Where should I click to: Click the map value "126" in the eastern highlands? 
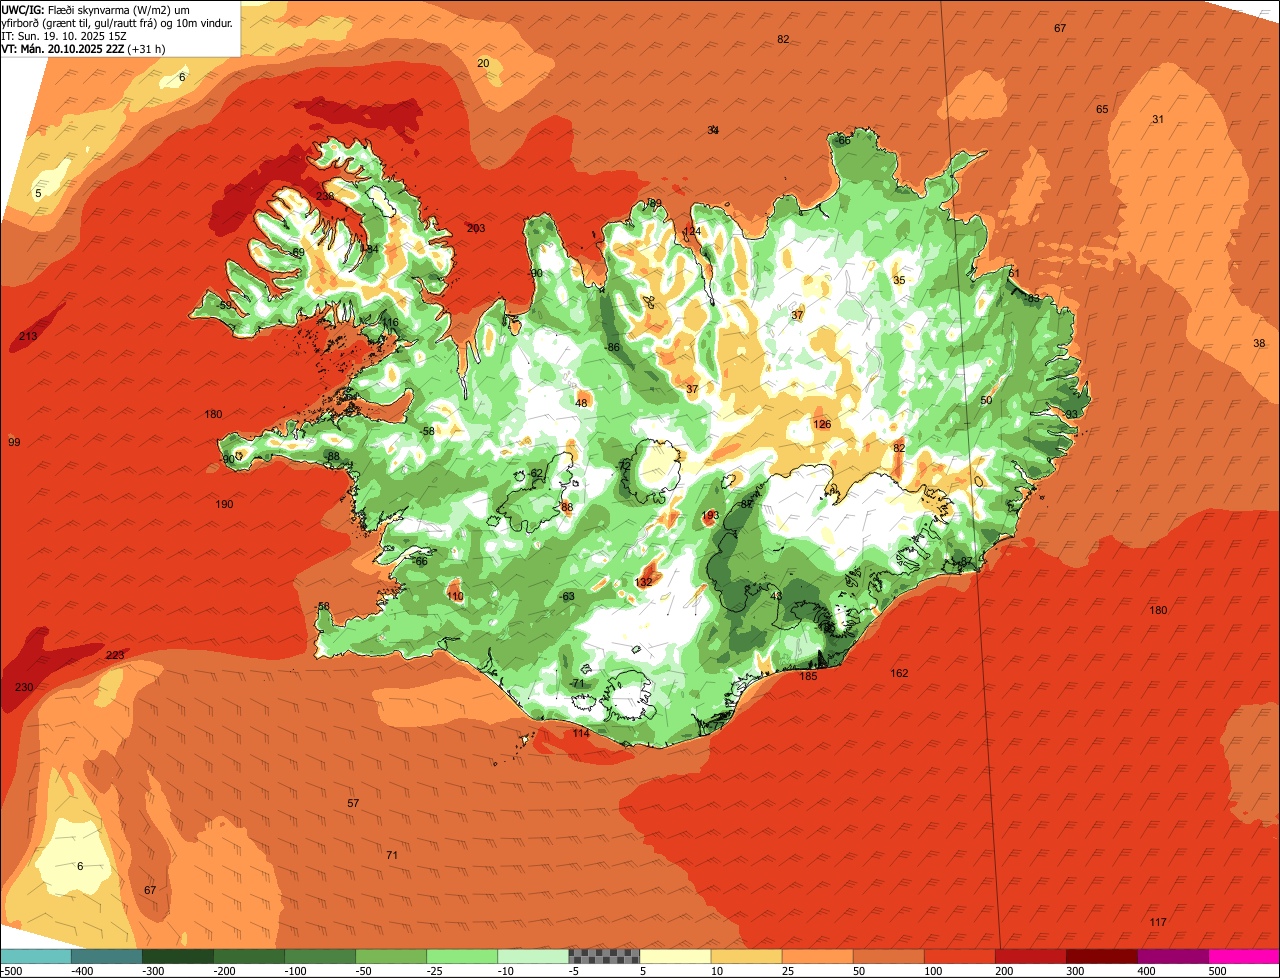point(822,425)
